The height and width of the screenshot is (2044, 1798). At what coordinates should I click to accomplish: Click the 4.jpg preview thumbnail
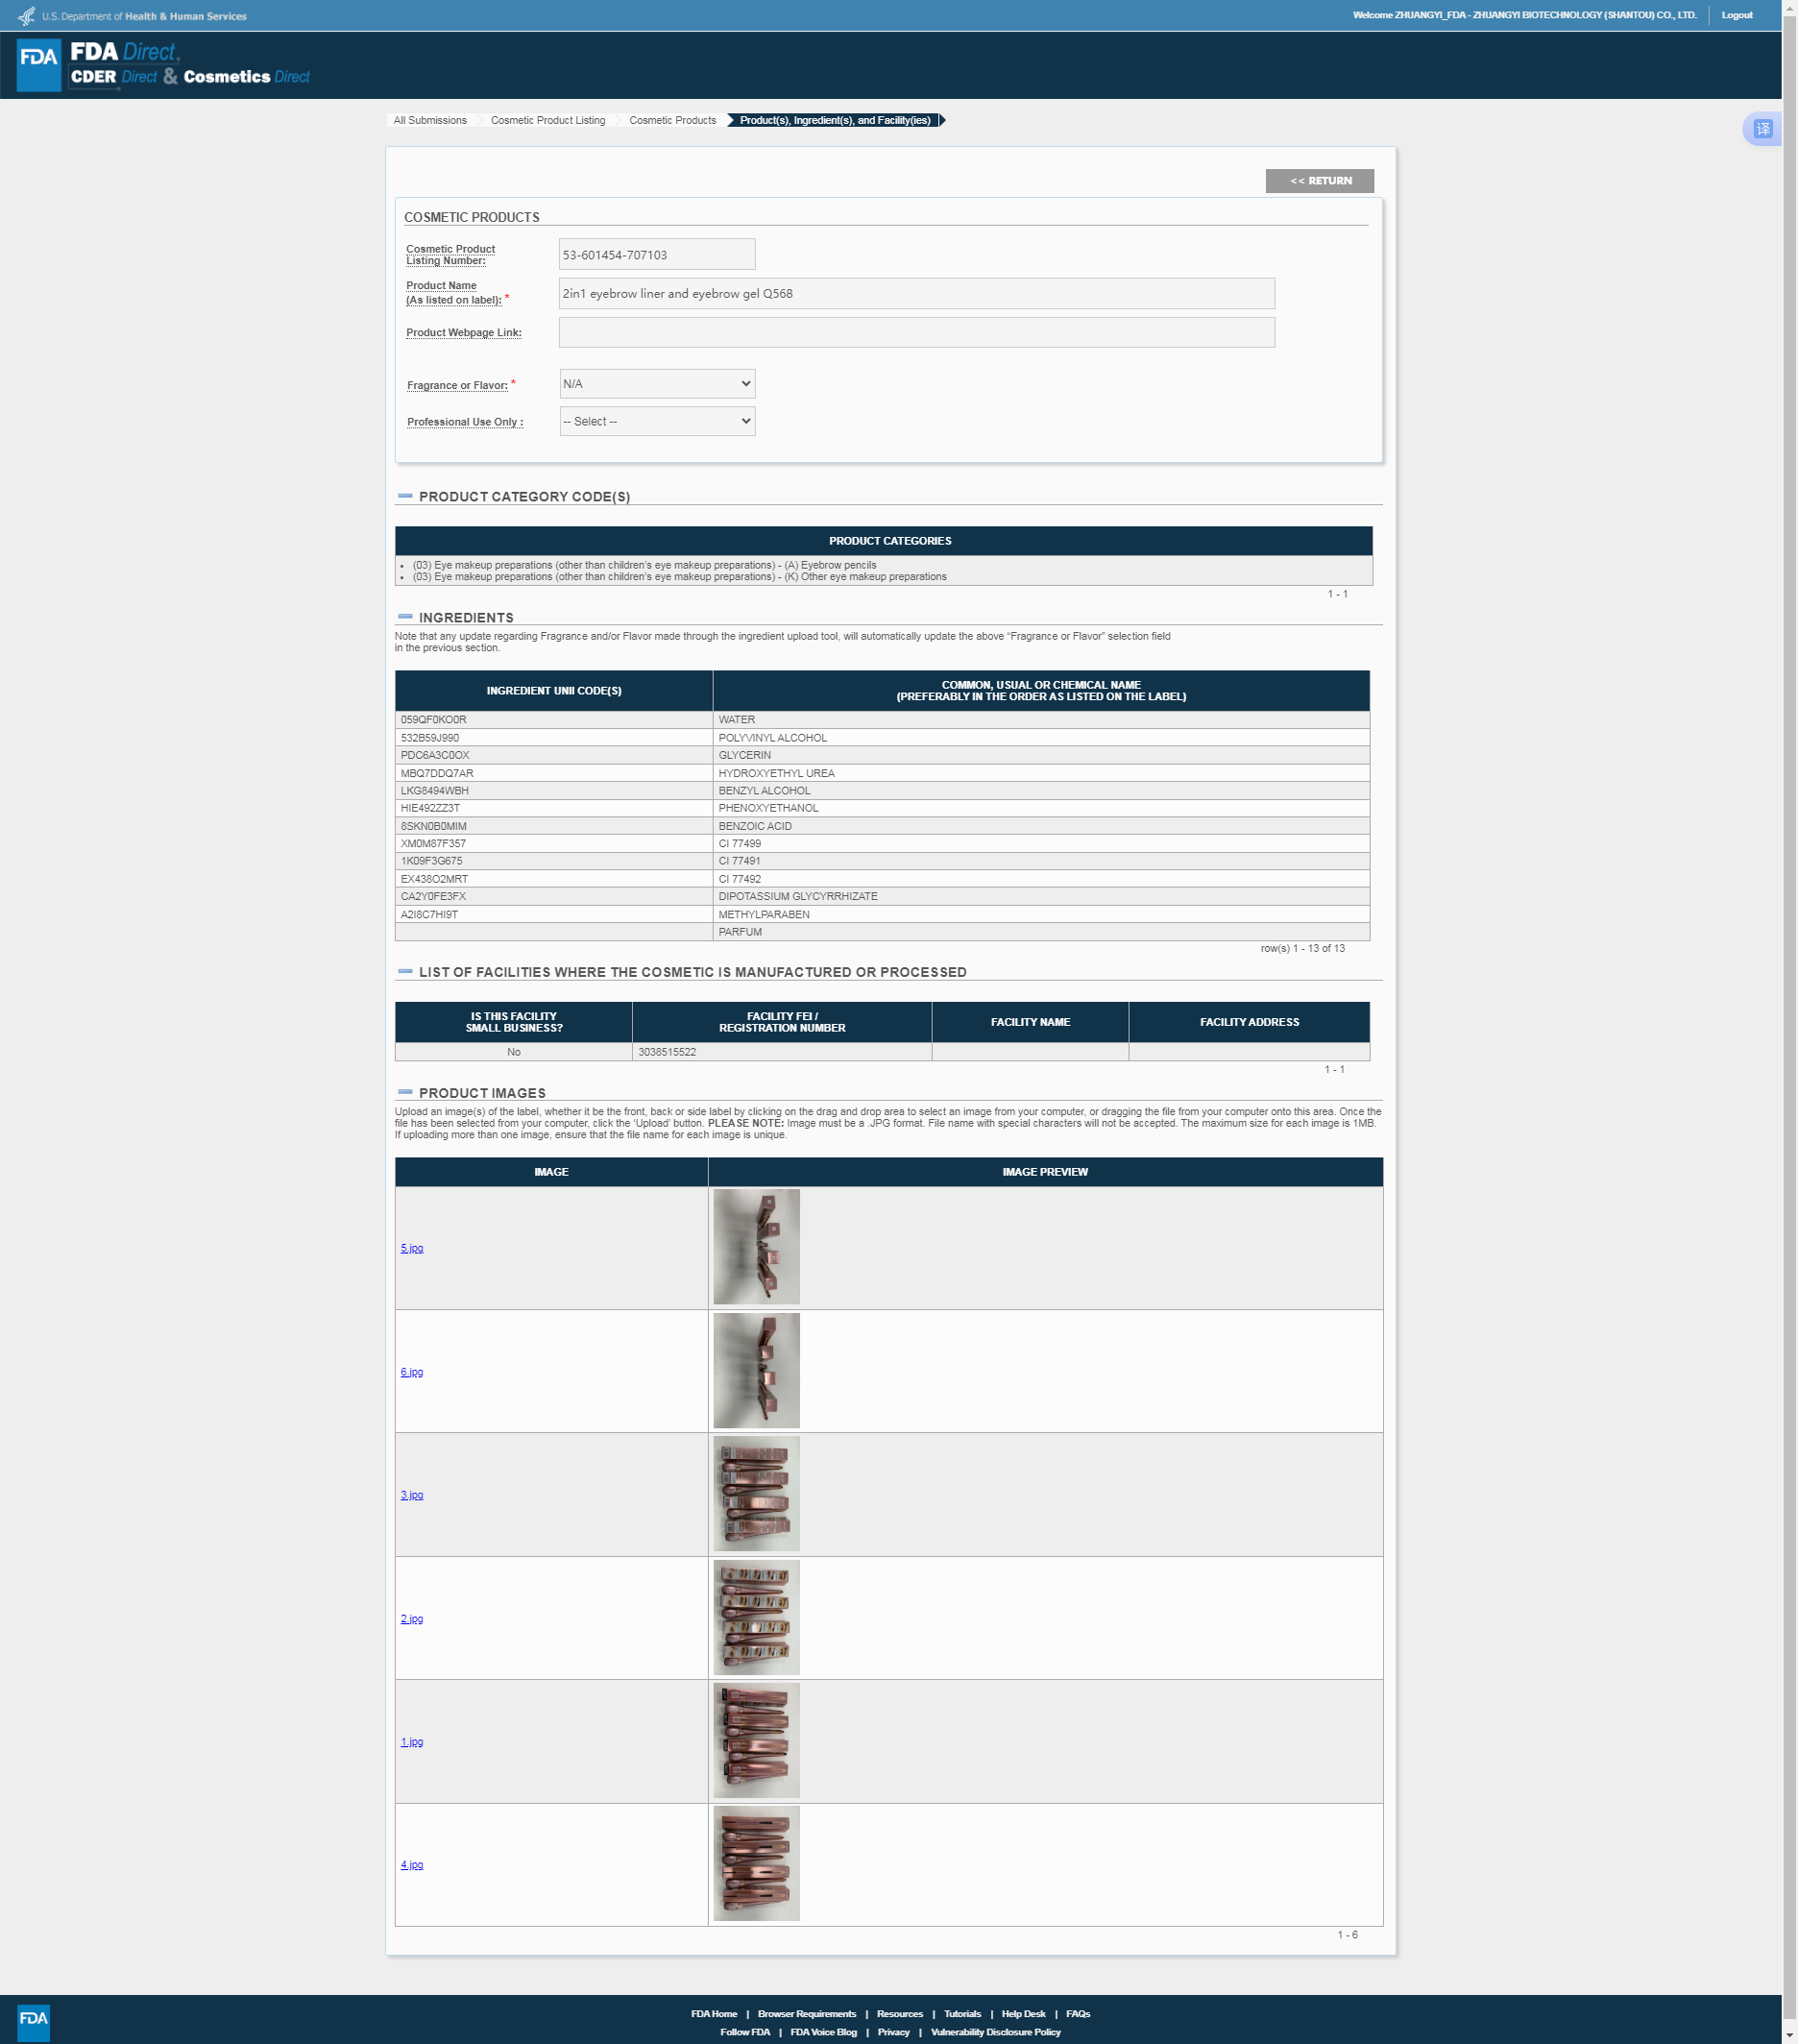tap(756, 1864)
